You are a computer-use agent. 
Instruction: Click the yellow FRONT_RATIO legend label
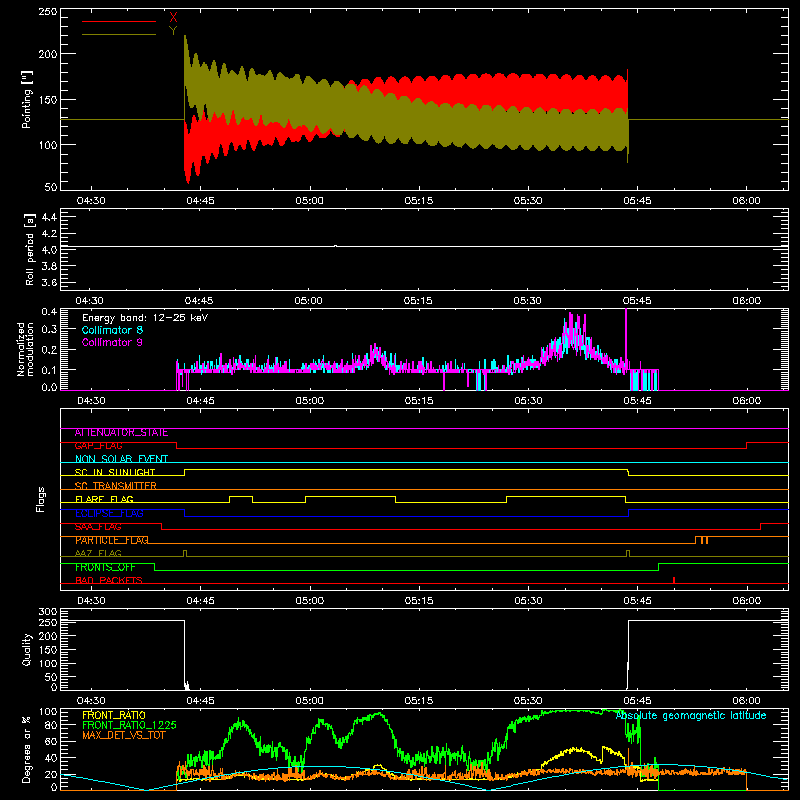tap(114, 715)
